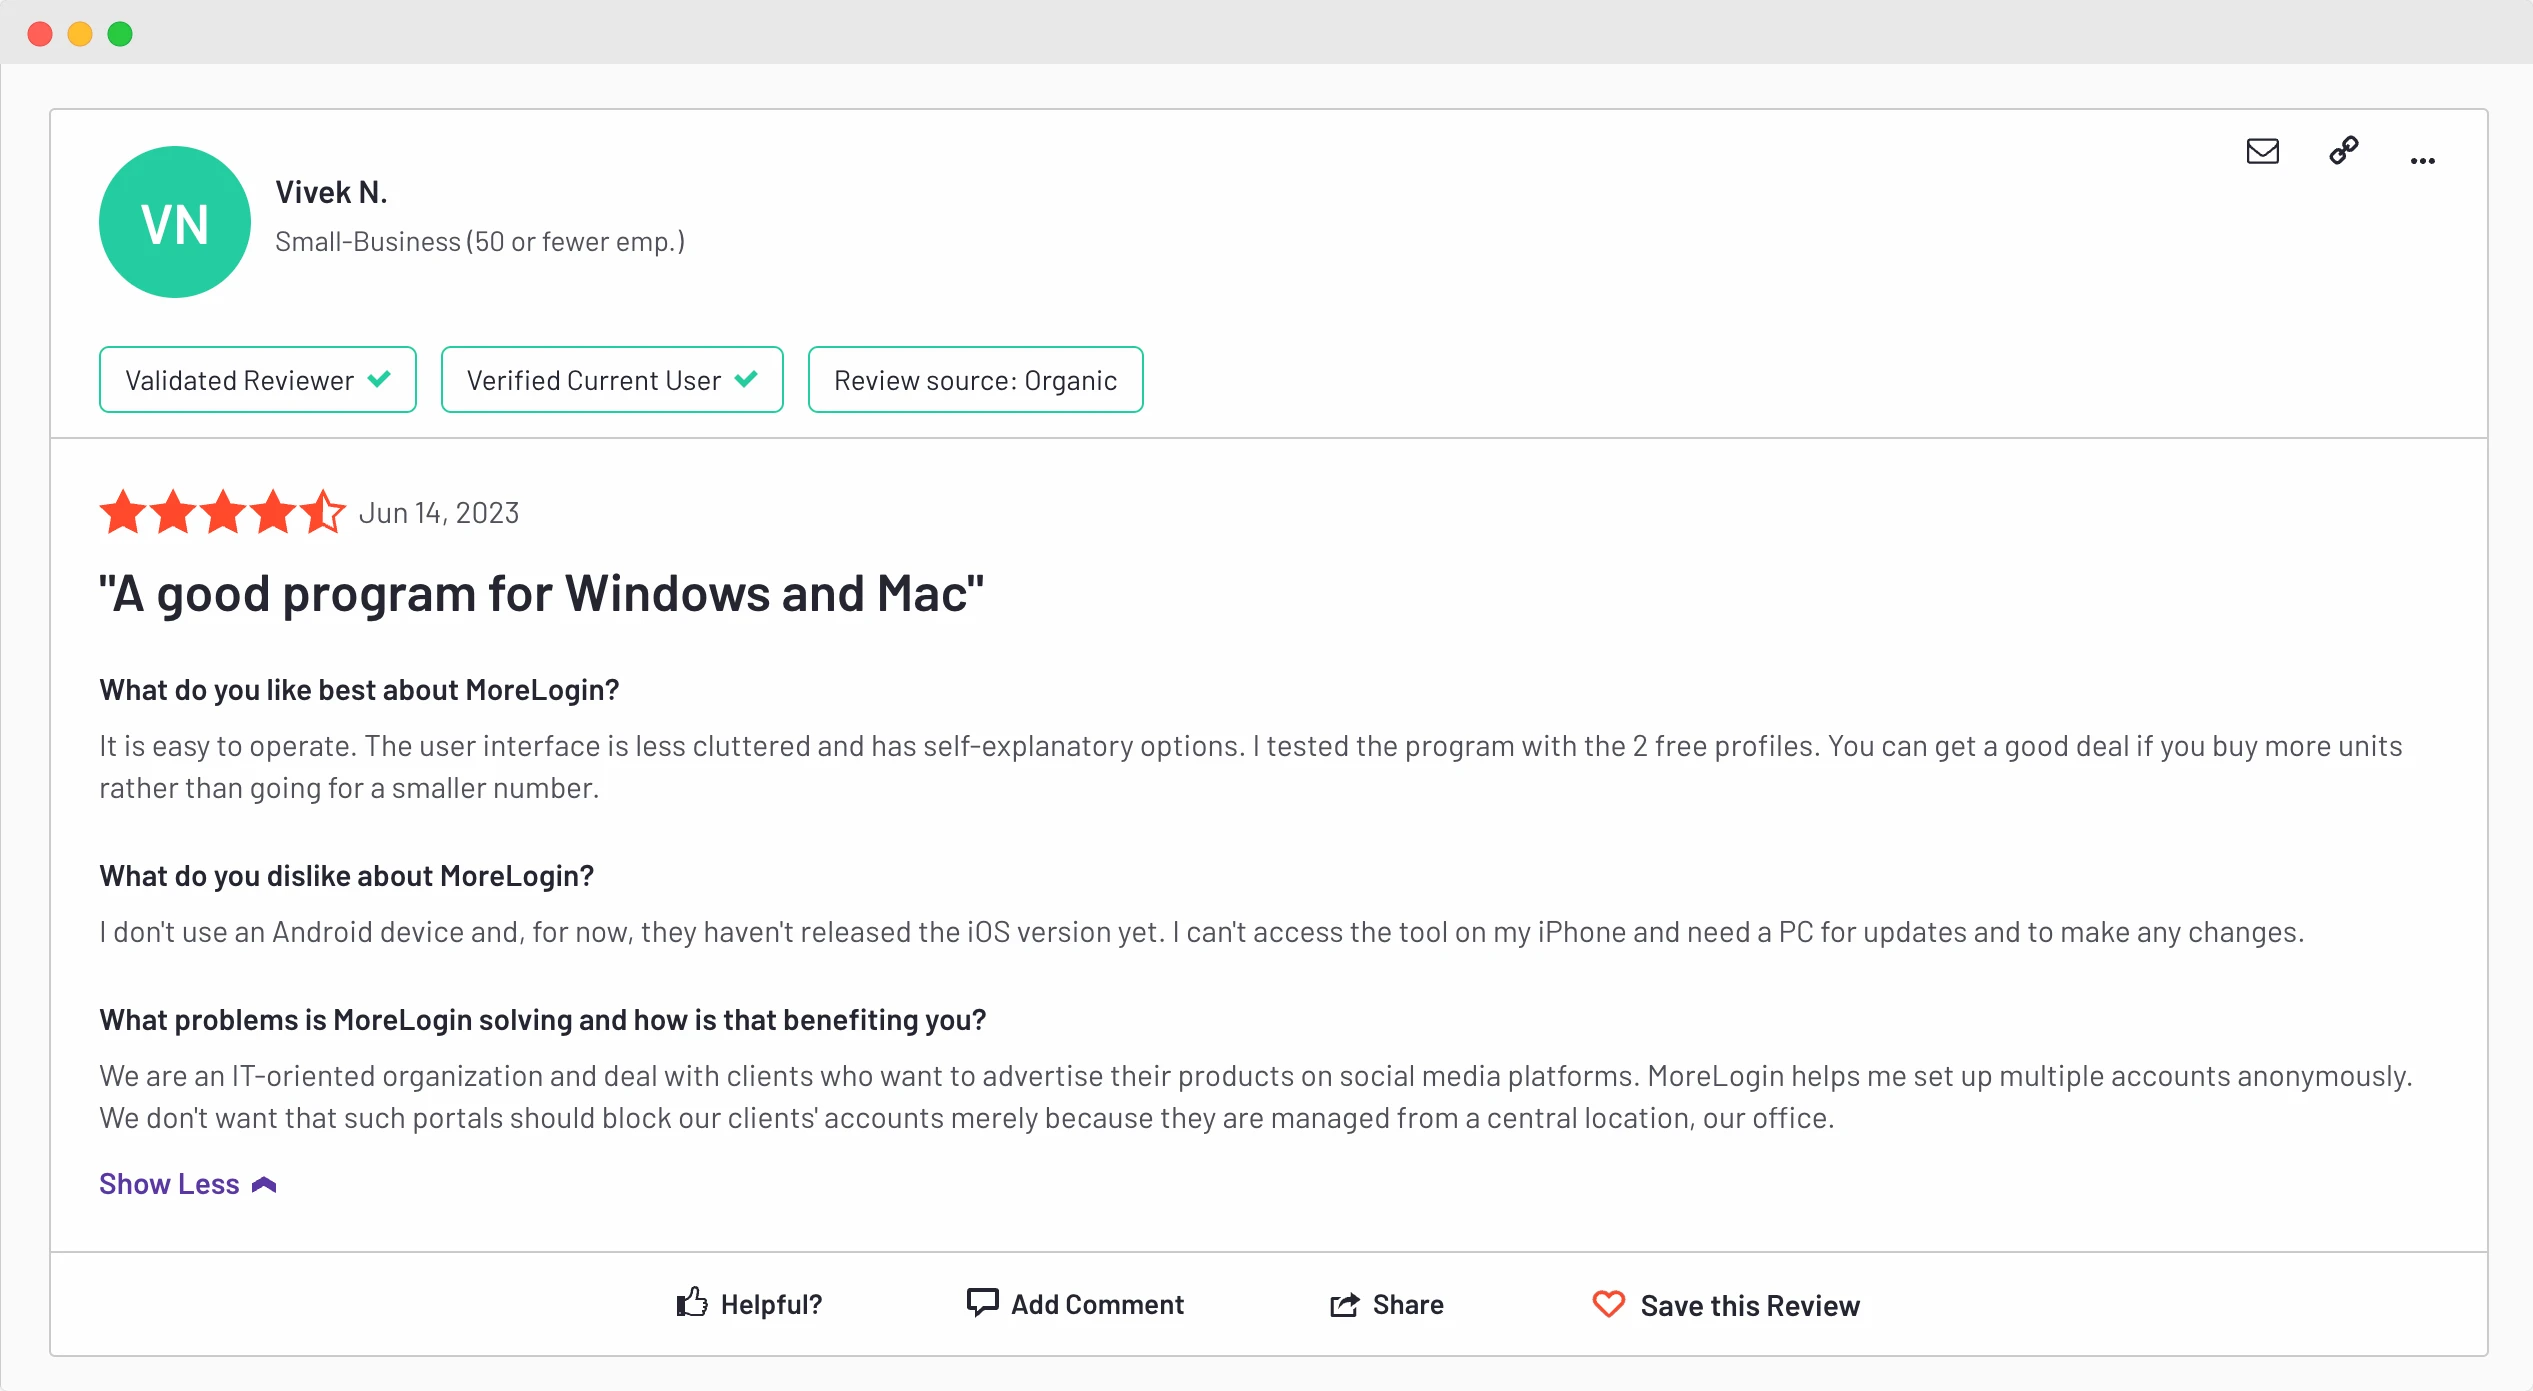Click the macOS green maximize window button
The width and height of the screenshot is (2533, 1391).
pos(120,34)
